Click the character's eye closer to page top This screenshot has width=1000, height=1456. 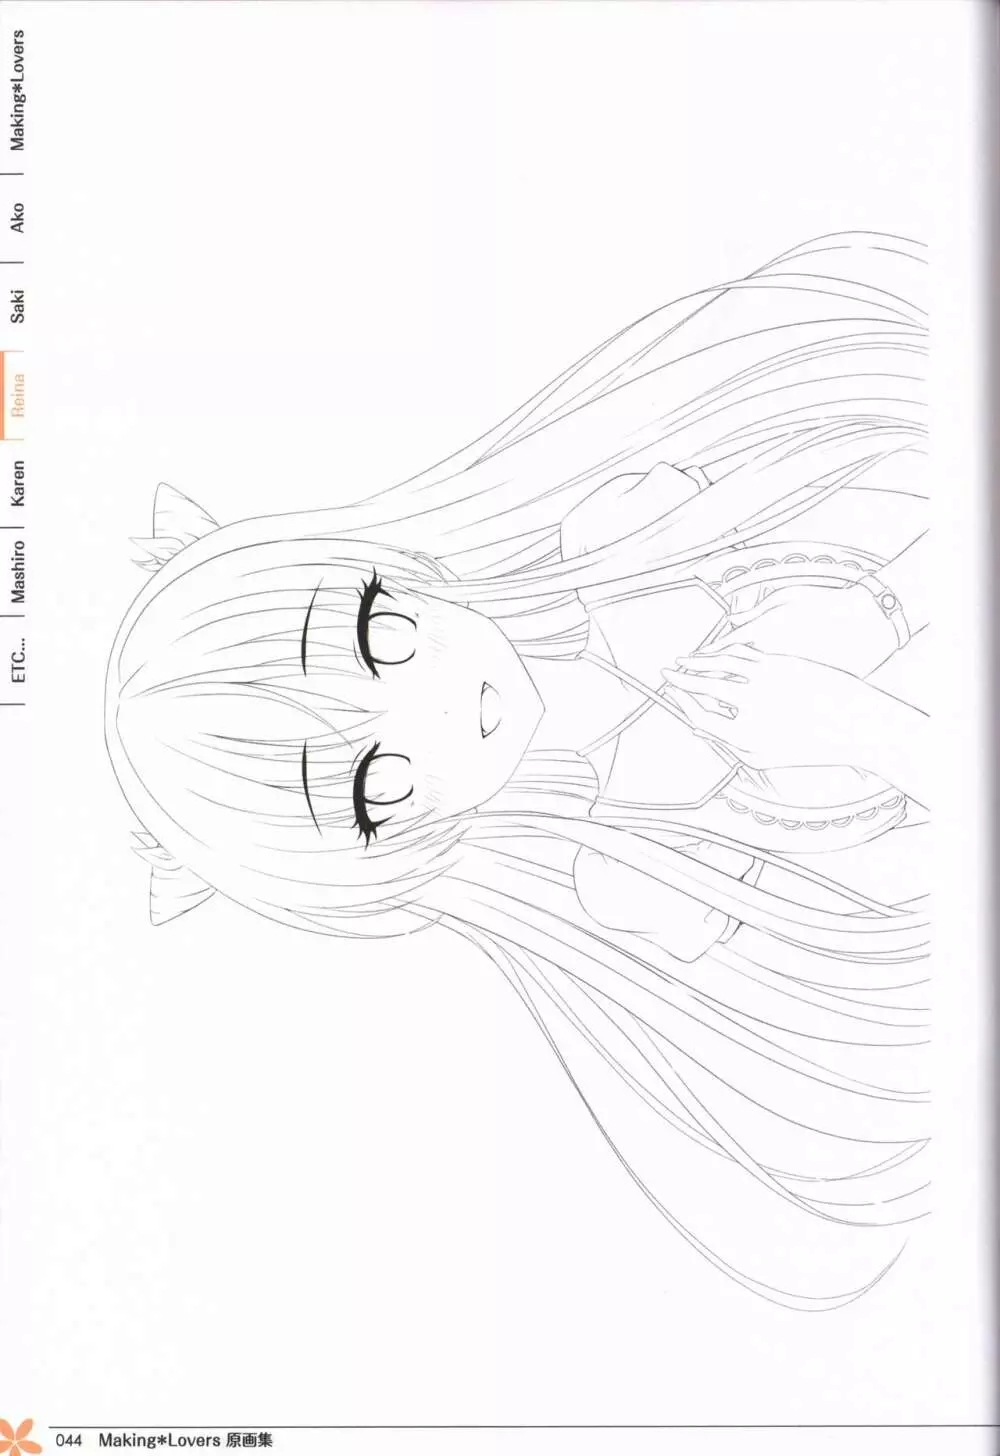pyautogui.click(x=385, y=627)
